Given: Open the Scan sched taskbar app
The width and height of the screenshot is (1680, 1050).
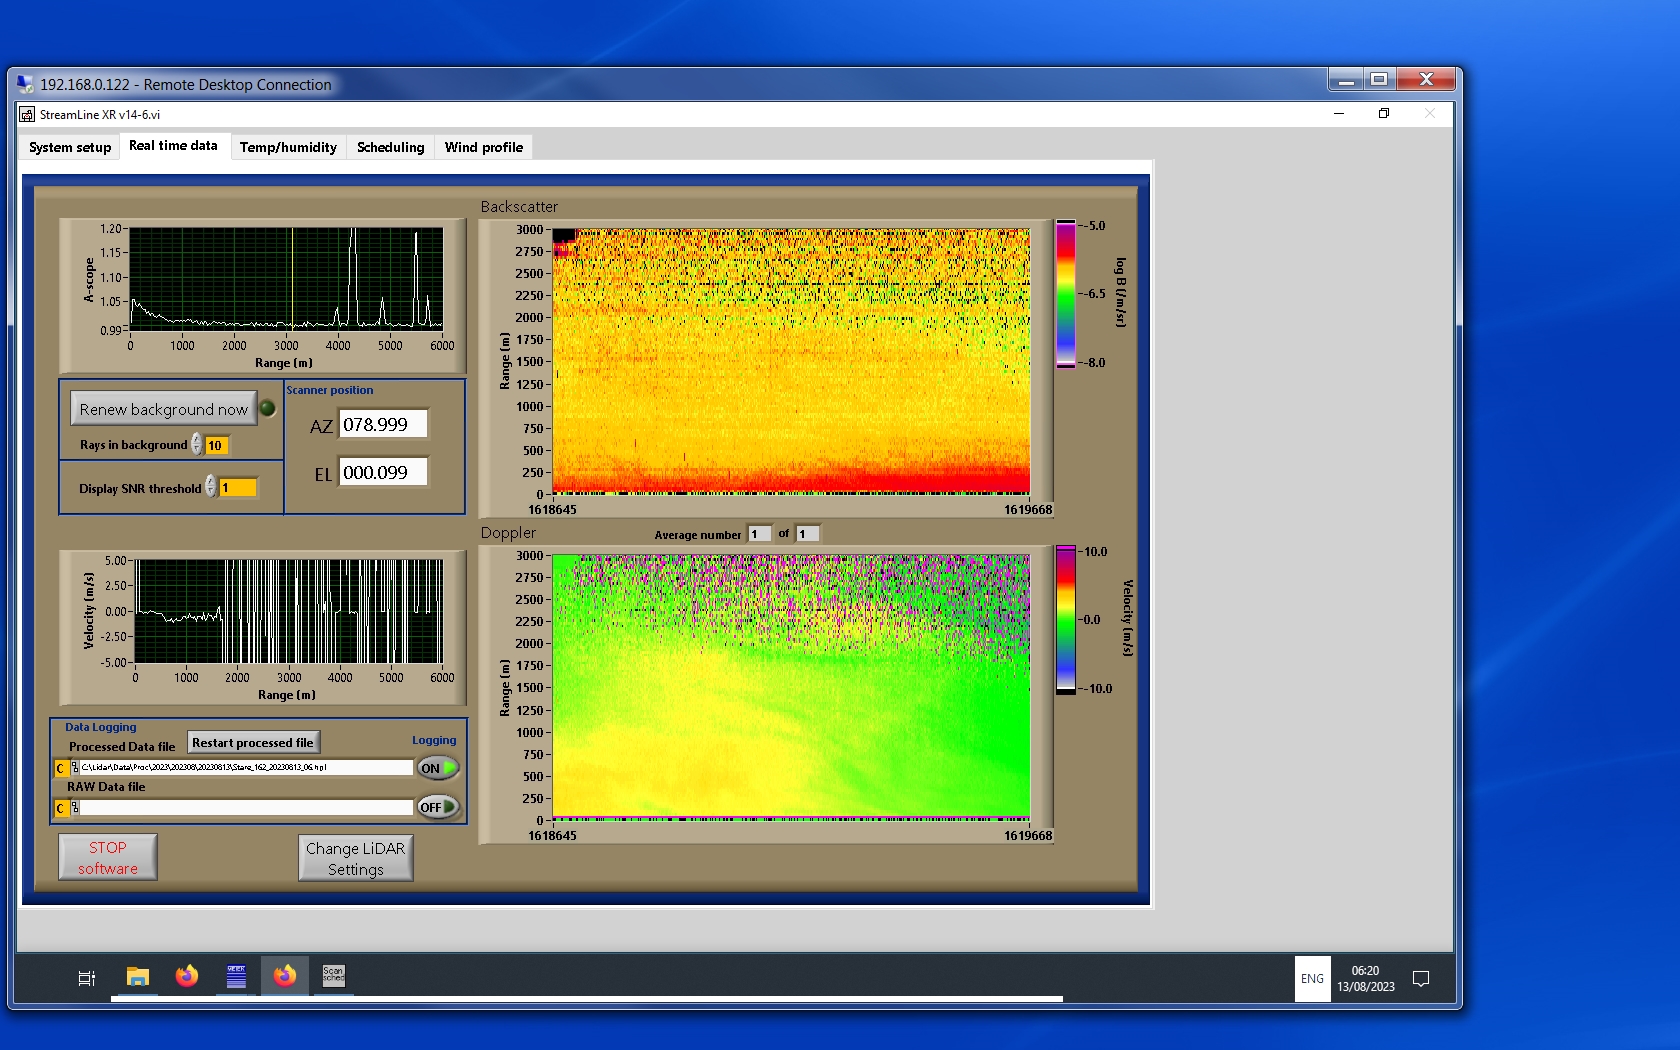Looking at the screenshot, I should click(333, 976).
